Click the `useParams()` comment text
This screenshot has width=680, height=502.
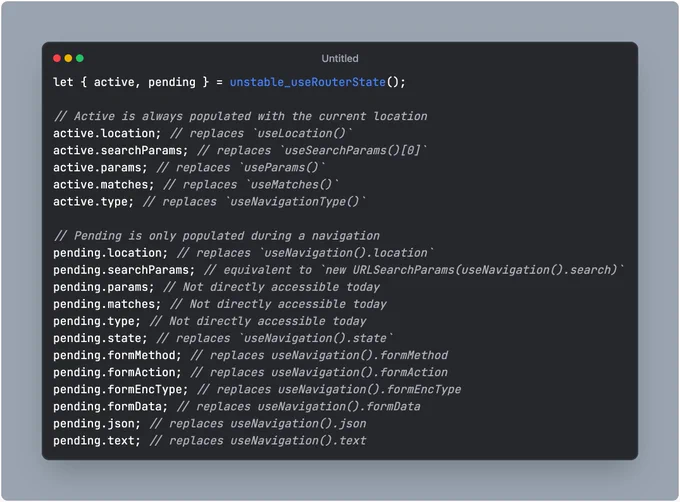coord(284,167)
